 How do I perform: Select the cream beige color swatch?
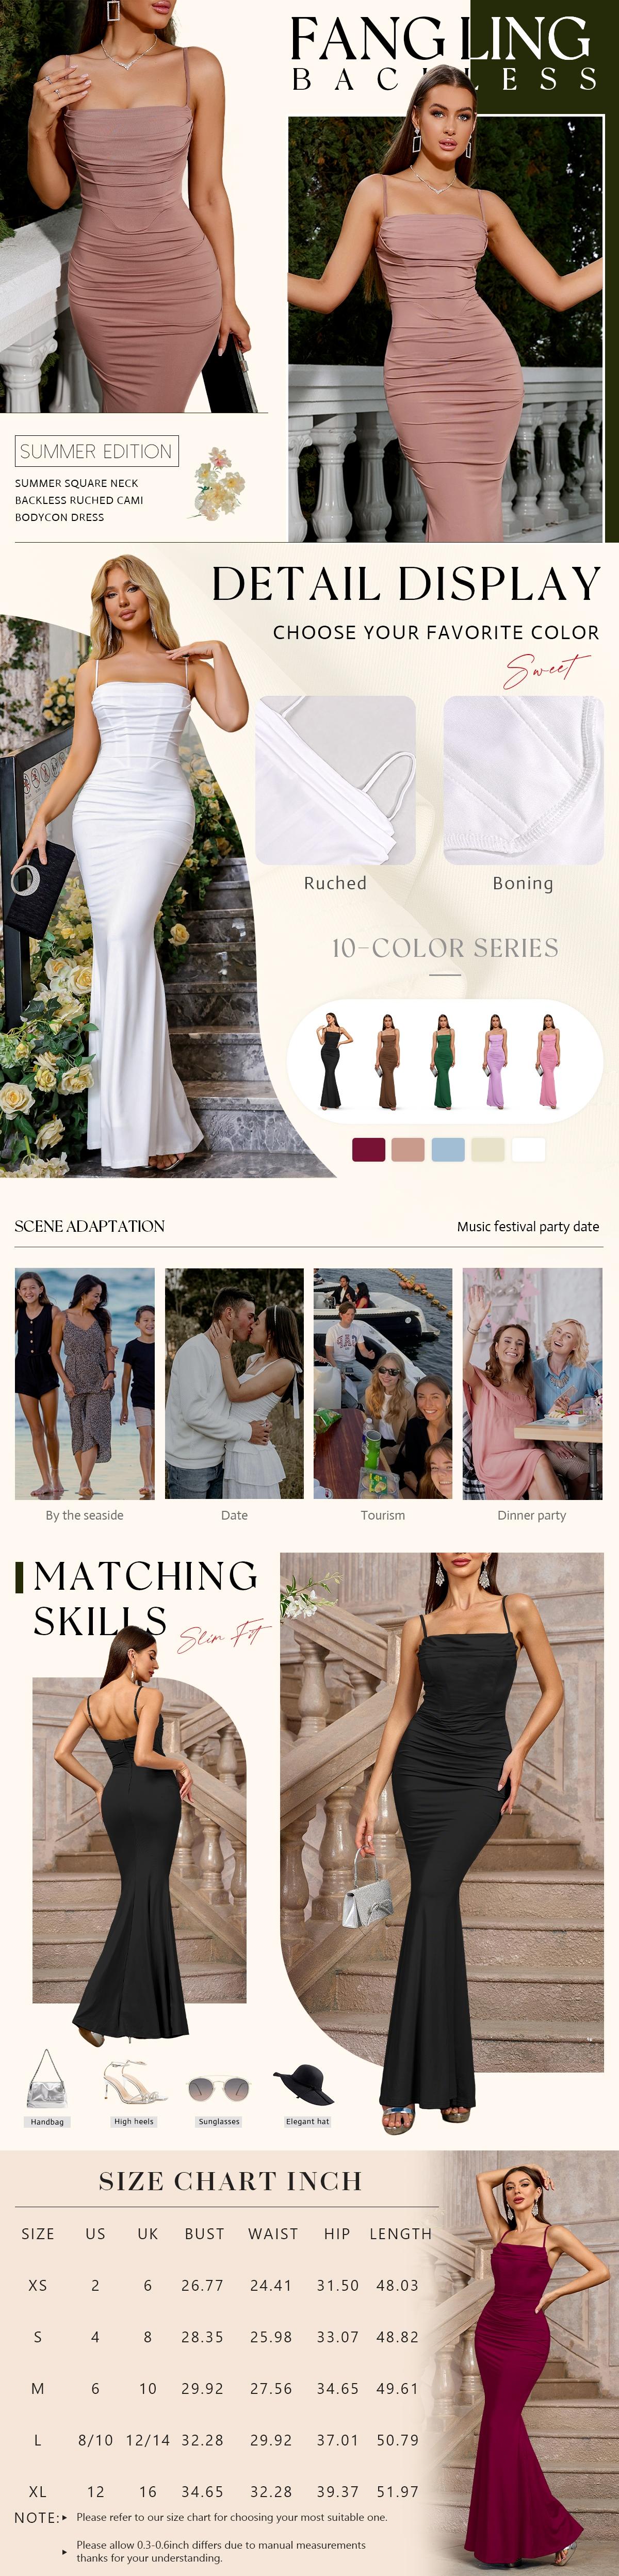point(488,1149)
